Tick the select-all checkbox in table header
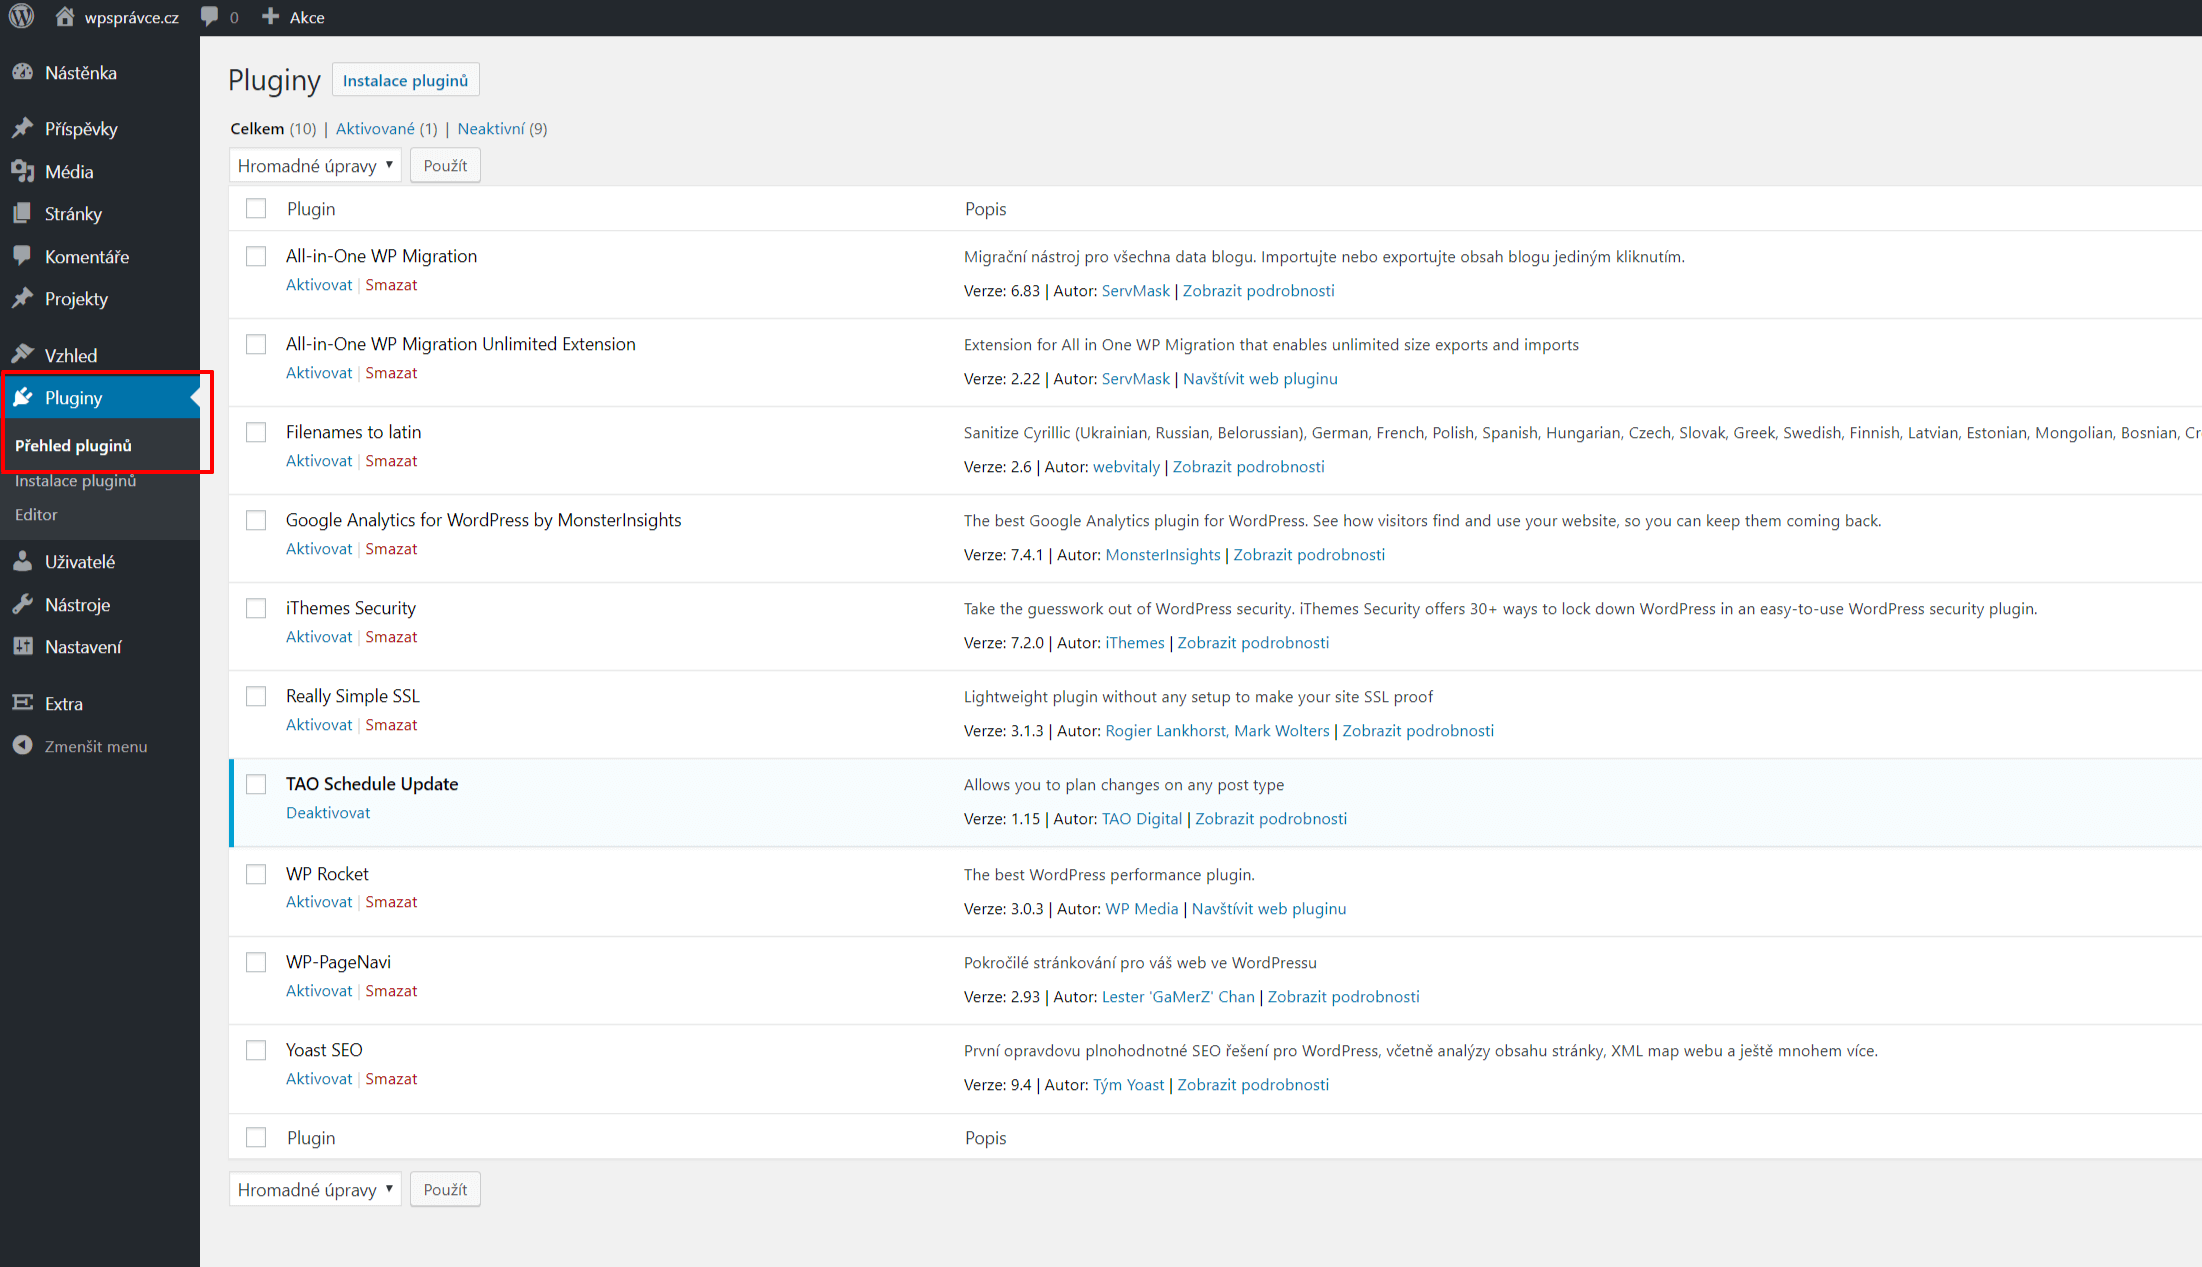2202x1267 pixels. pyautogui.click(x=256, y=208)
